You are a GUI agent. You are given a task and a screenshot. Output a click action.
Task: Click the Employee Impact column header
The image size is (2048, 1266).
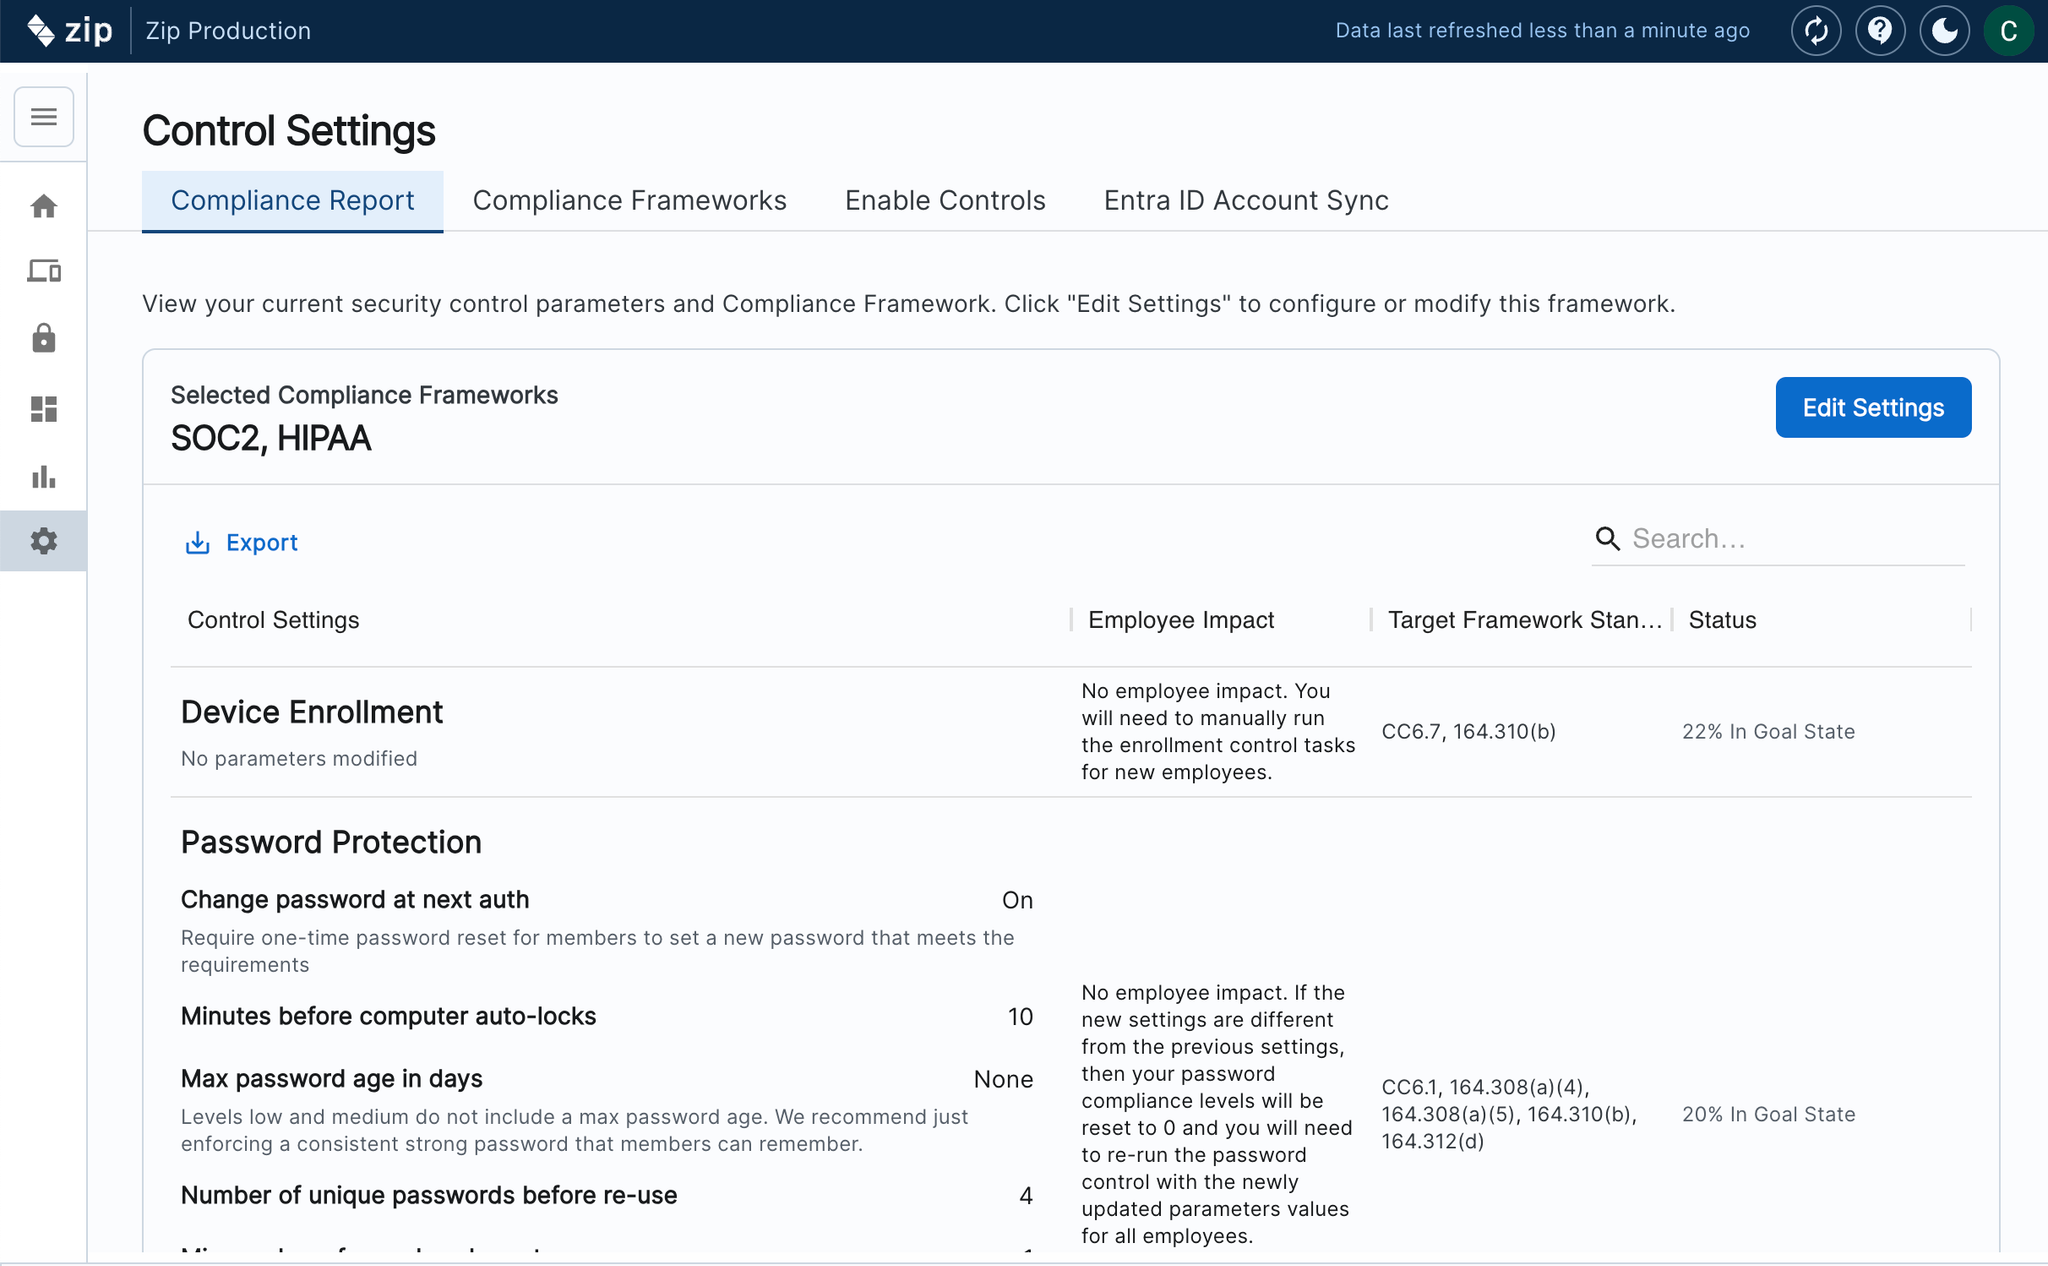pyautogui.click(x=1181, y=620)
